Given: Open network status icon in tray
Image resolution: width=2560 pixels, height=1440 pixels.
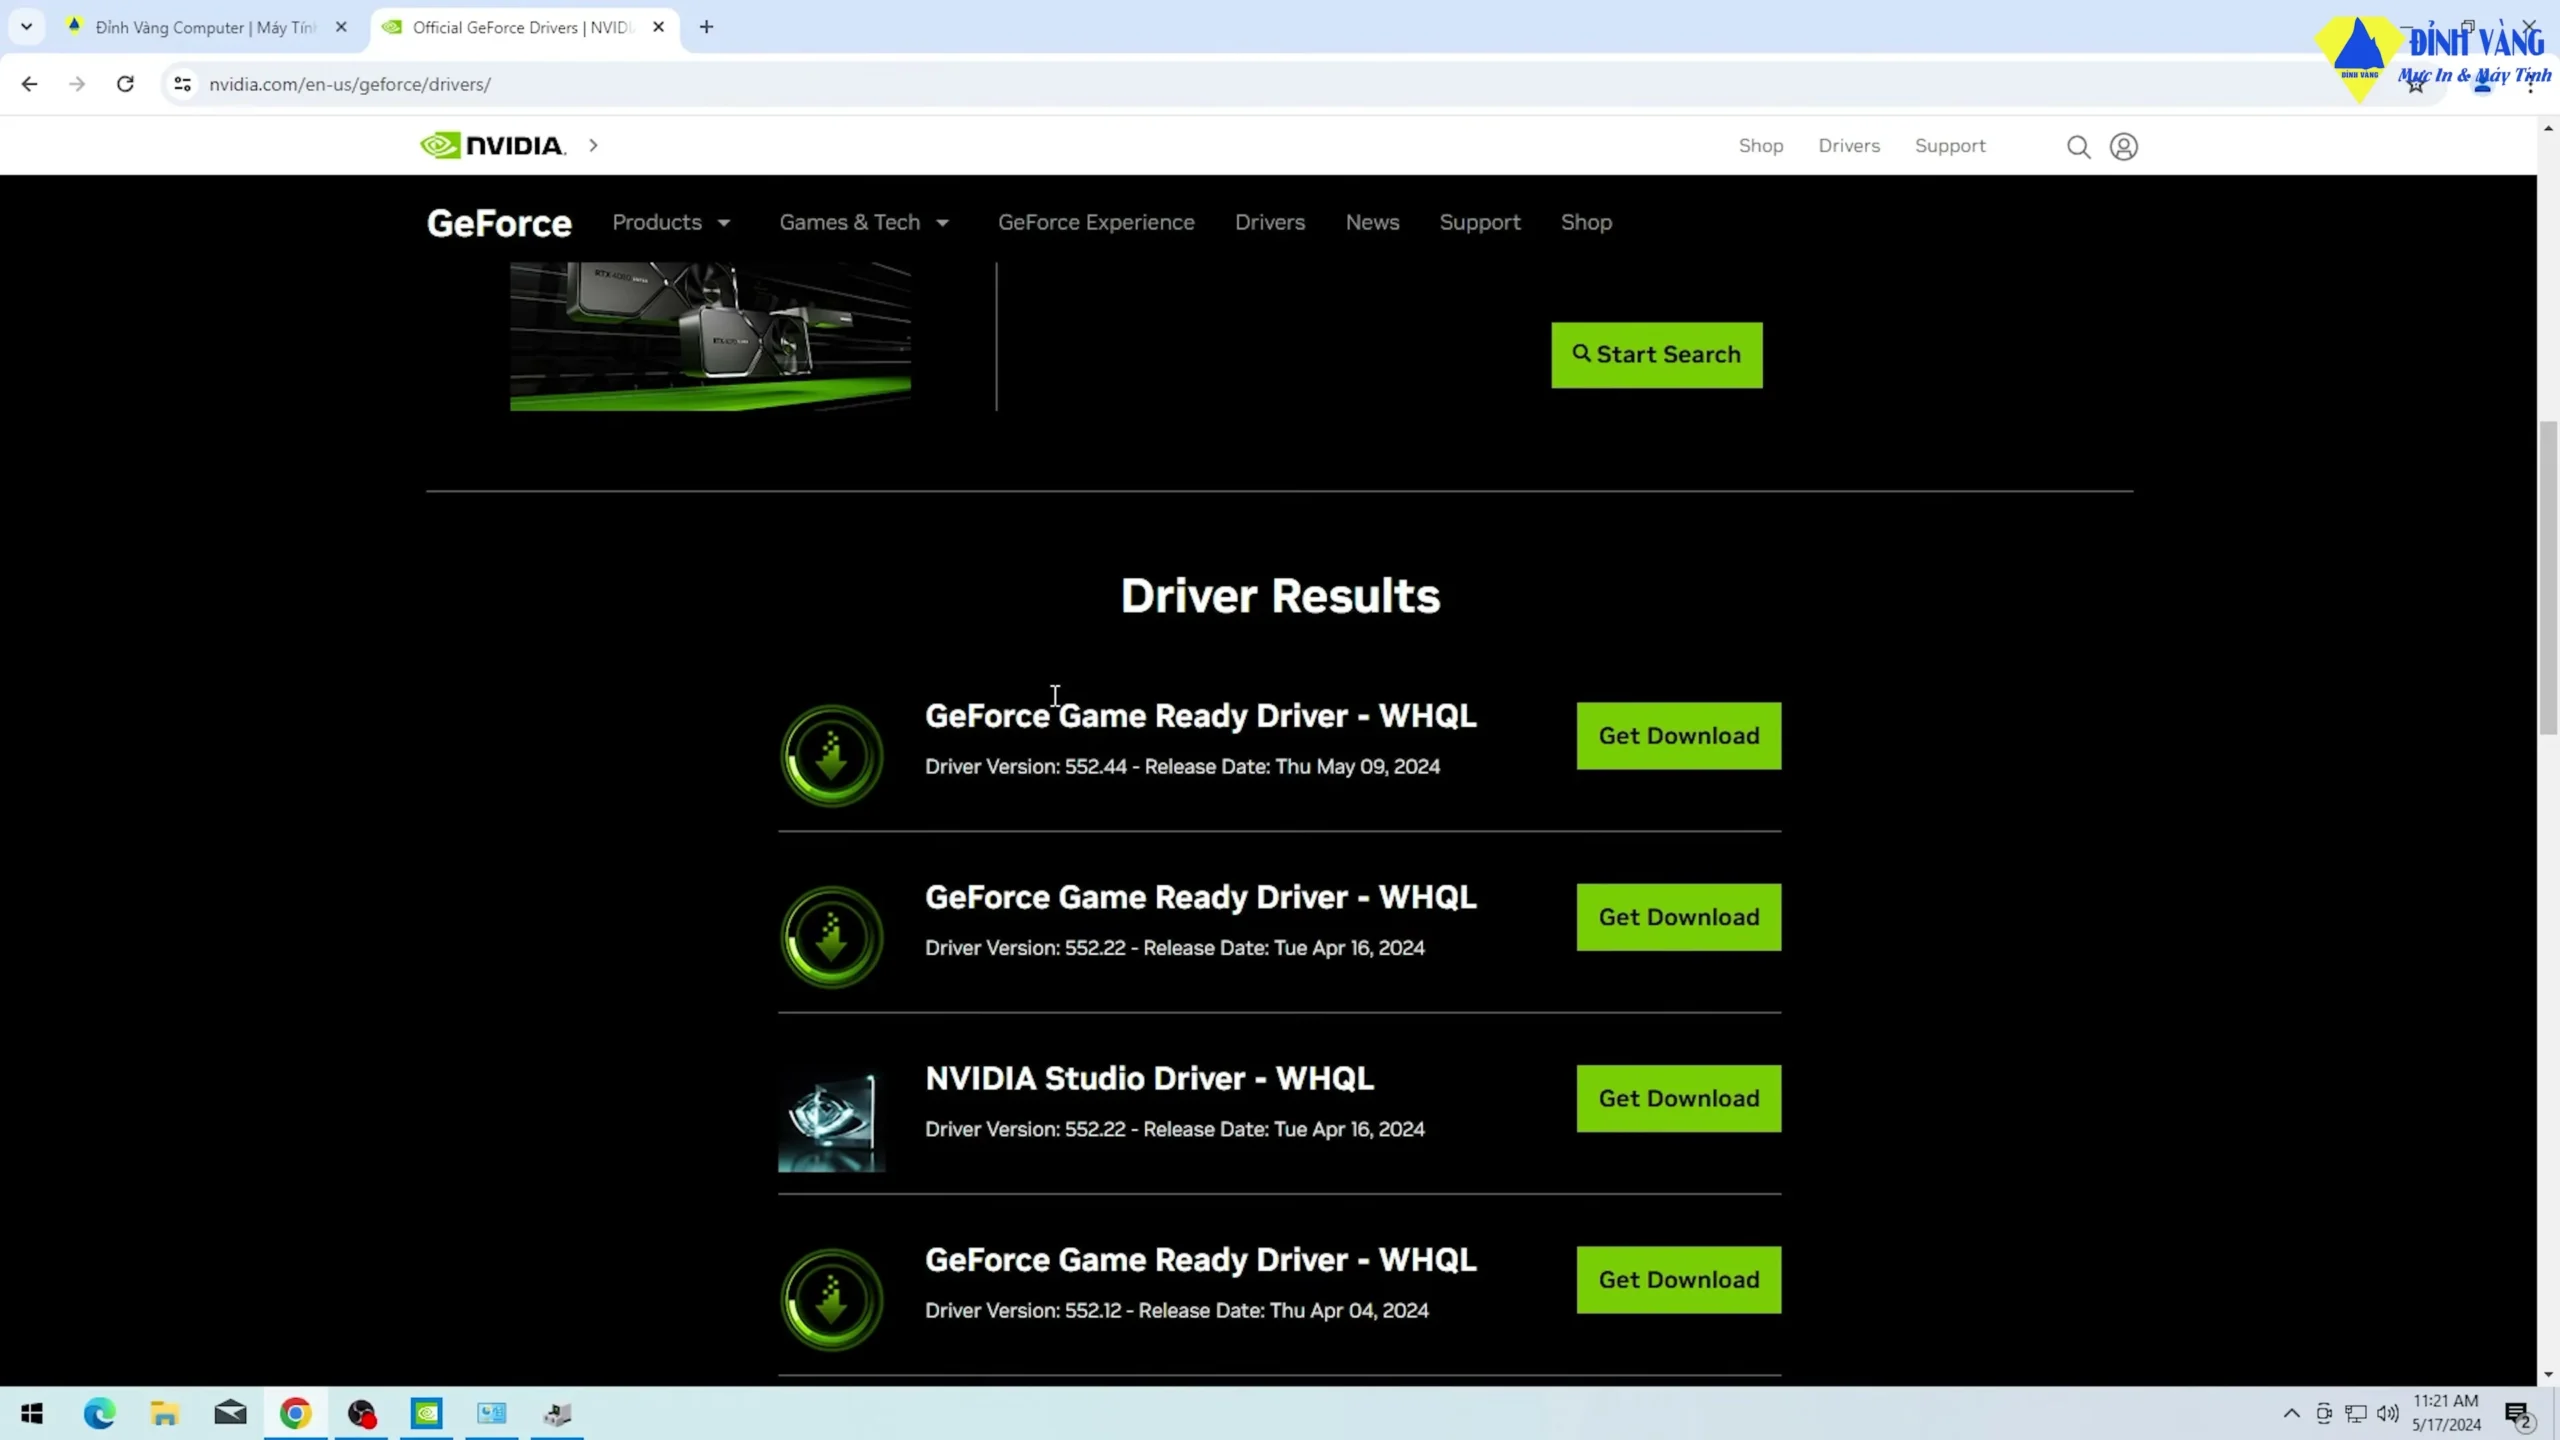Looking at the screenshot, I should tap(2356, 1413).
